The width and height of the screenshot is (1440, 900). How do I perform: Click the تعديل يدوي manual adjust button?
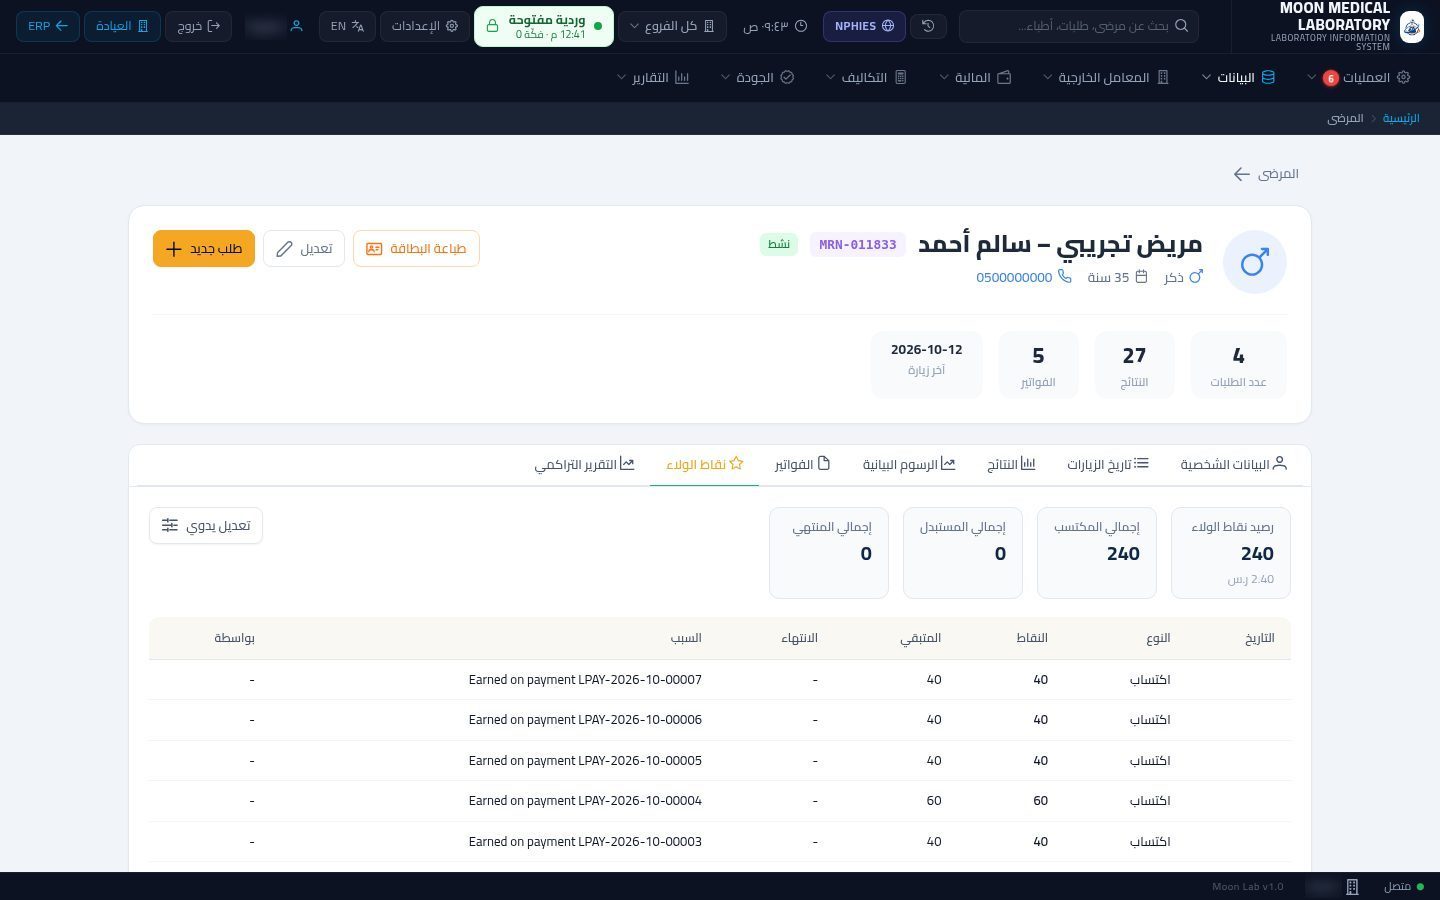[x=206, y=525]
